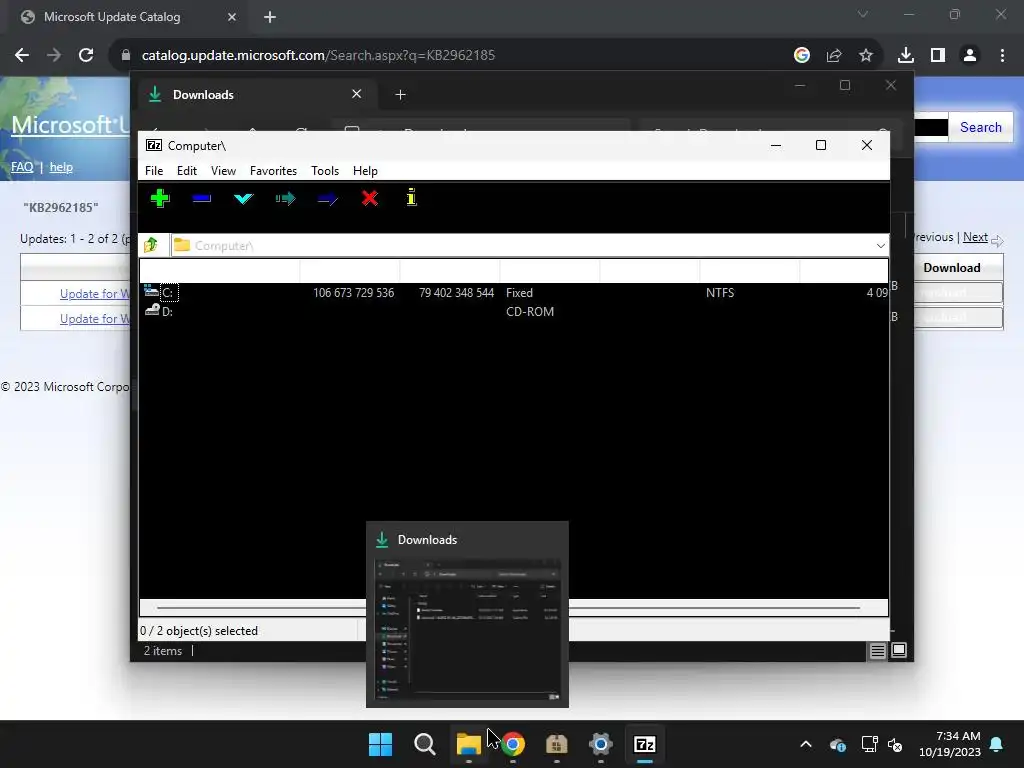Click the File Explorer taskbar icon
1024x768 pixels.
pyautogui.click(x=468, y=744)
